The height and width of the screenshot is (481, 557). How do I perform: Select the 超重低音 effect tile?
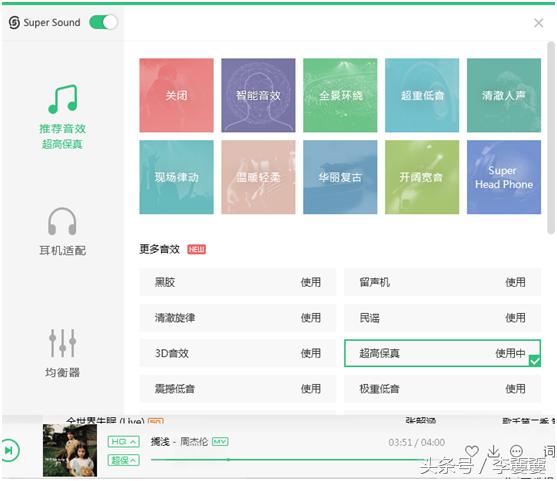click(422, 95)
